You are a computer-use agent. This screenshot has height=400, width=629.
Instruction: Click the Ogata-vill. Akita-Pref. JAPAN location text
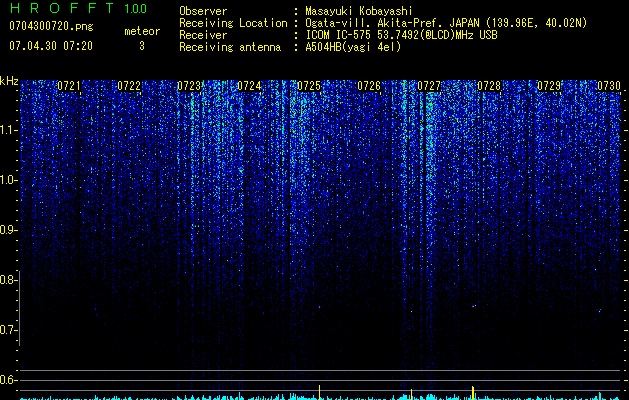pos(446,23)
